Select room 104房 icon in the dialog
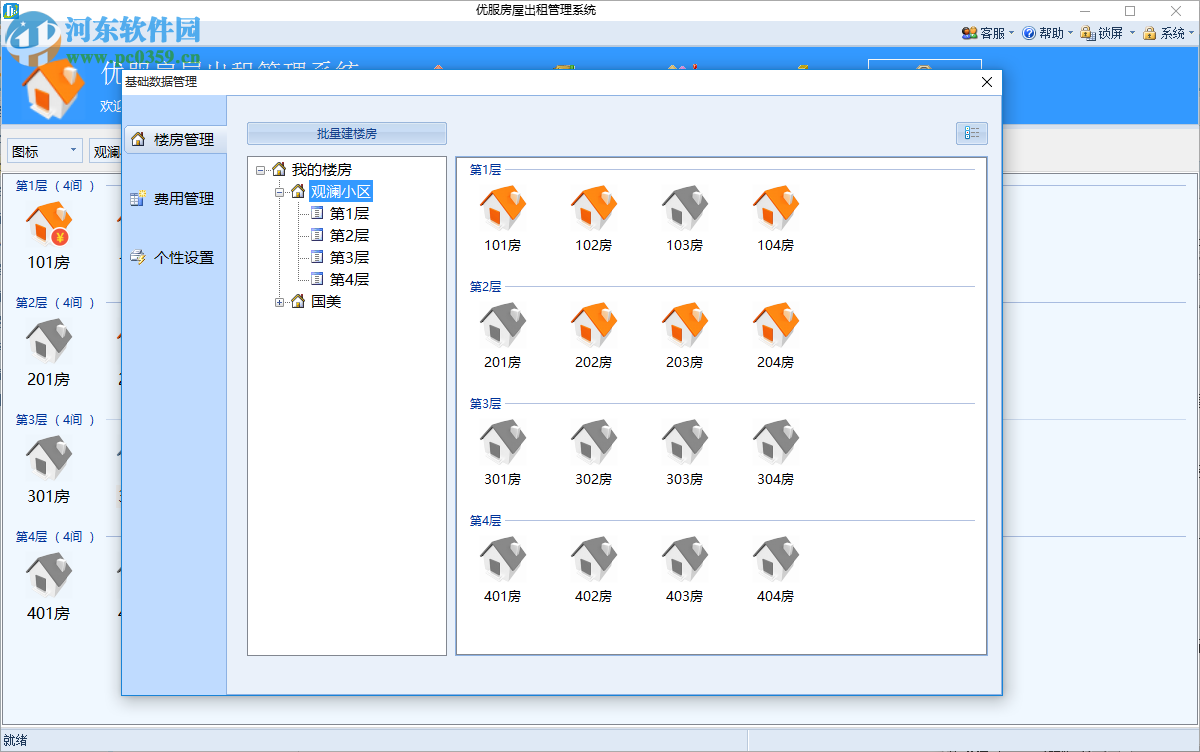The width and height of the screenshot is (1200, 752). [776, 209]
